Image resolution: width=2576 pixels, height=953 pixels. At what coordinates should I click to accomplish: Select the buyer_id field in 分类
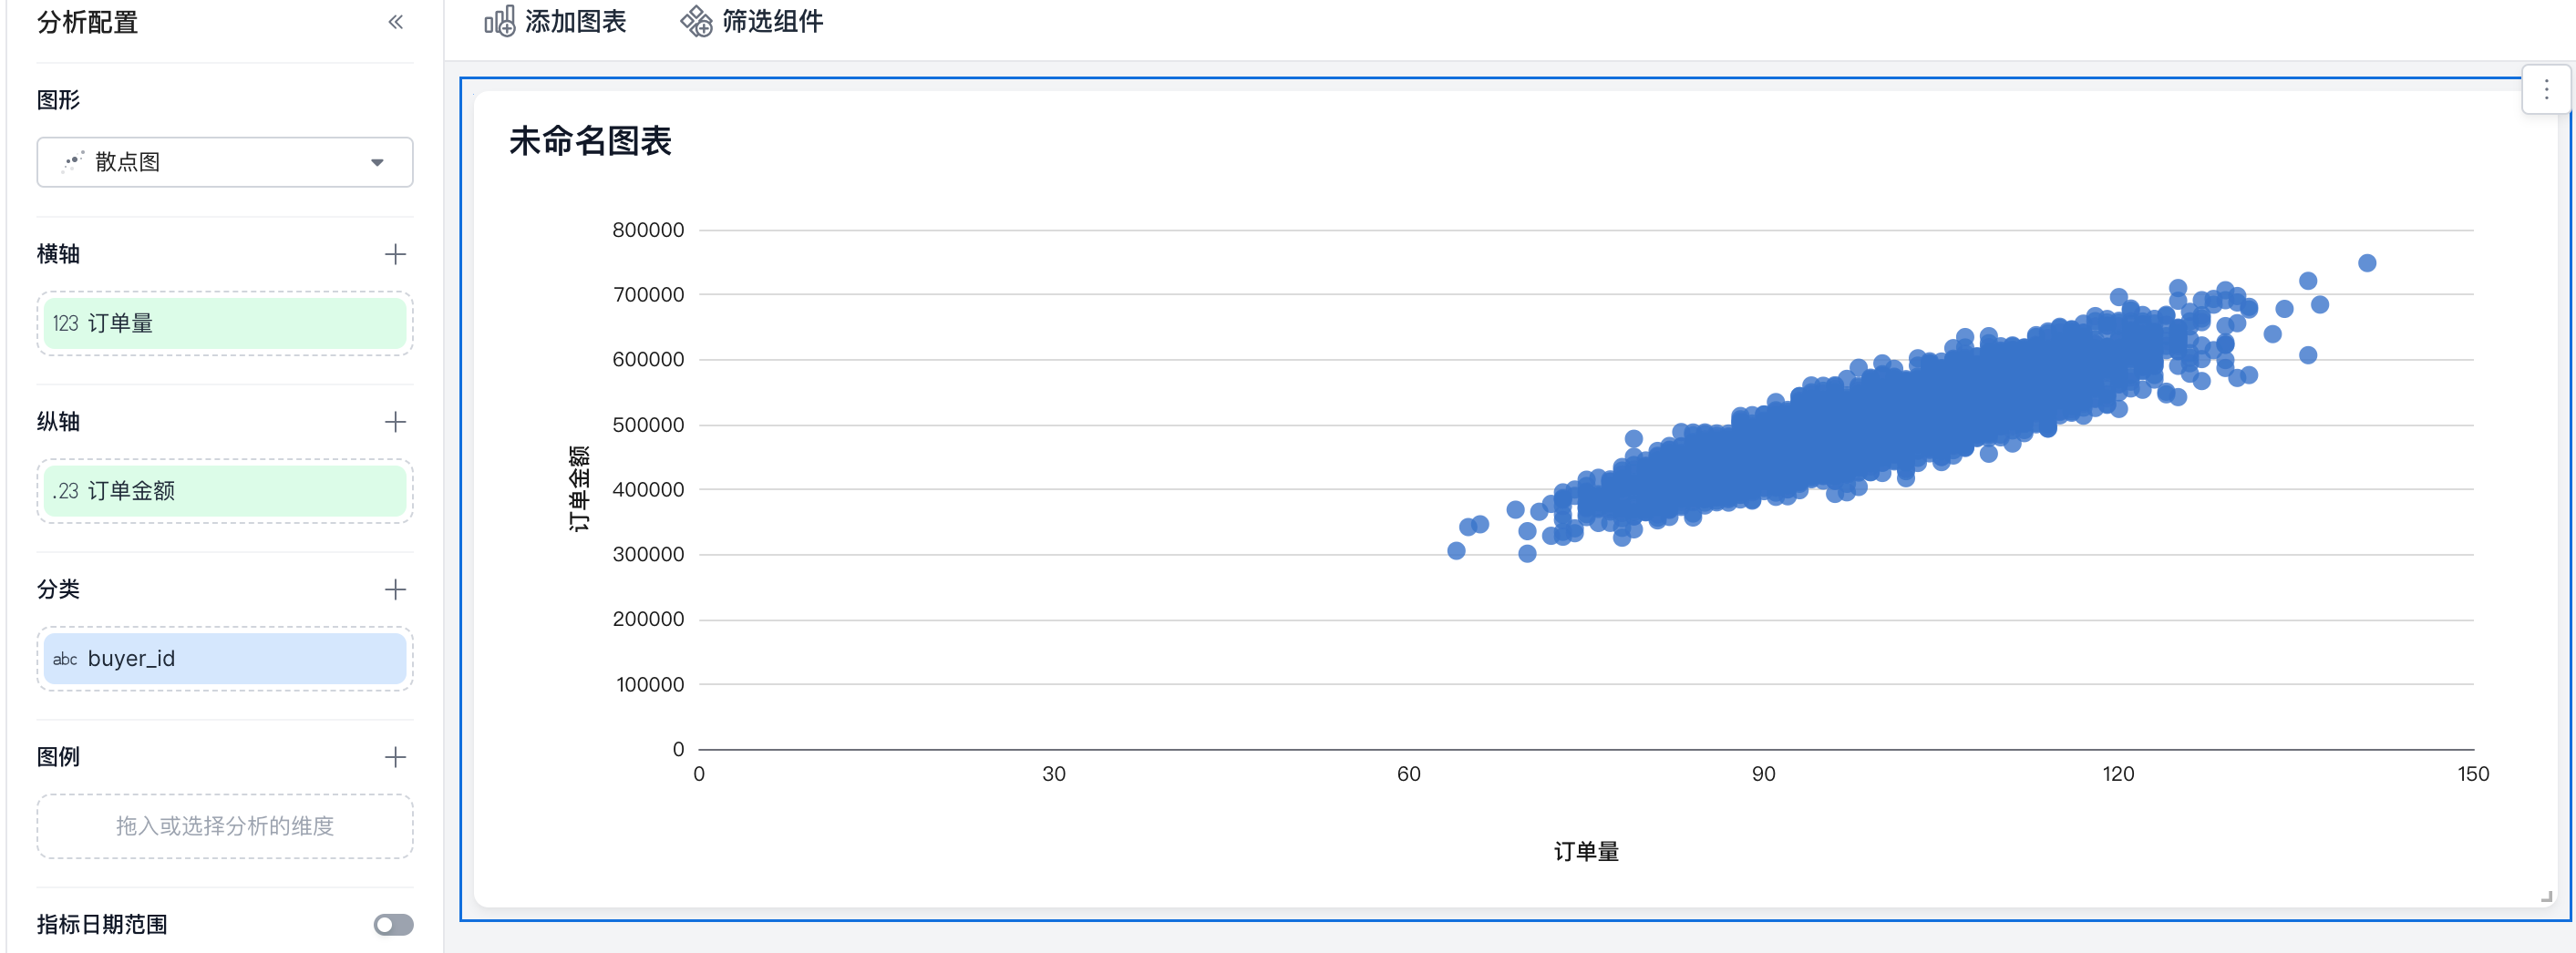224,659
